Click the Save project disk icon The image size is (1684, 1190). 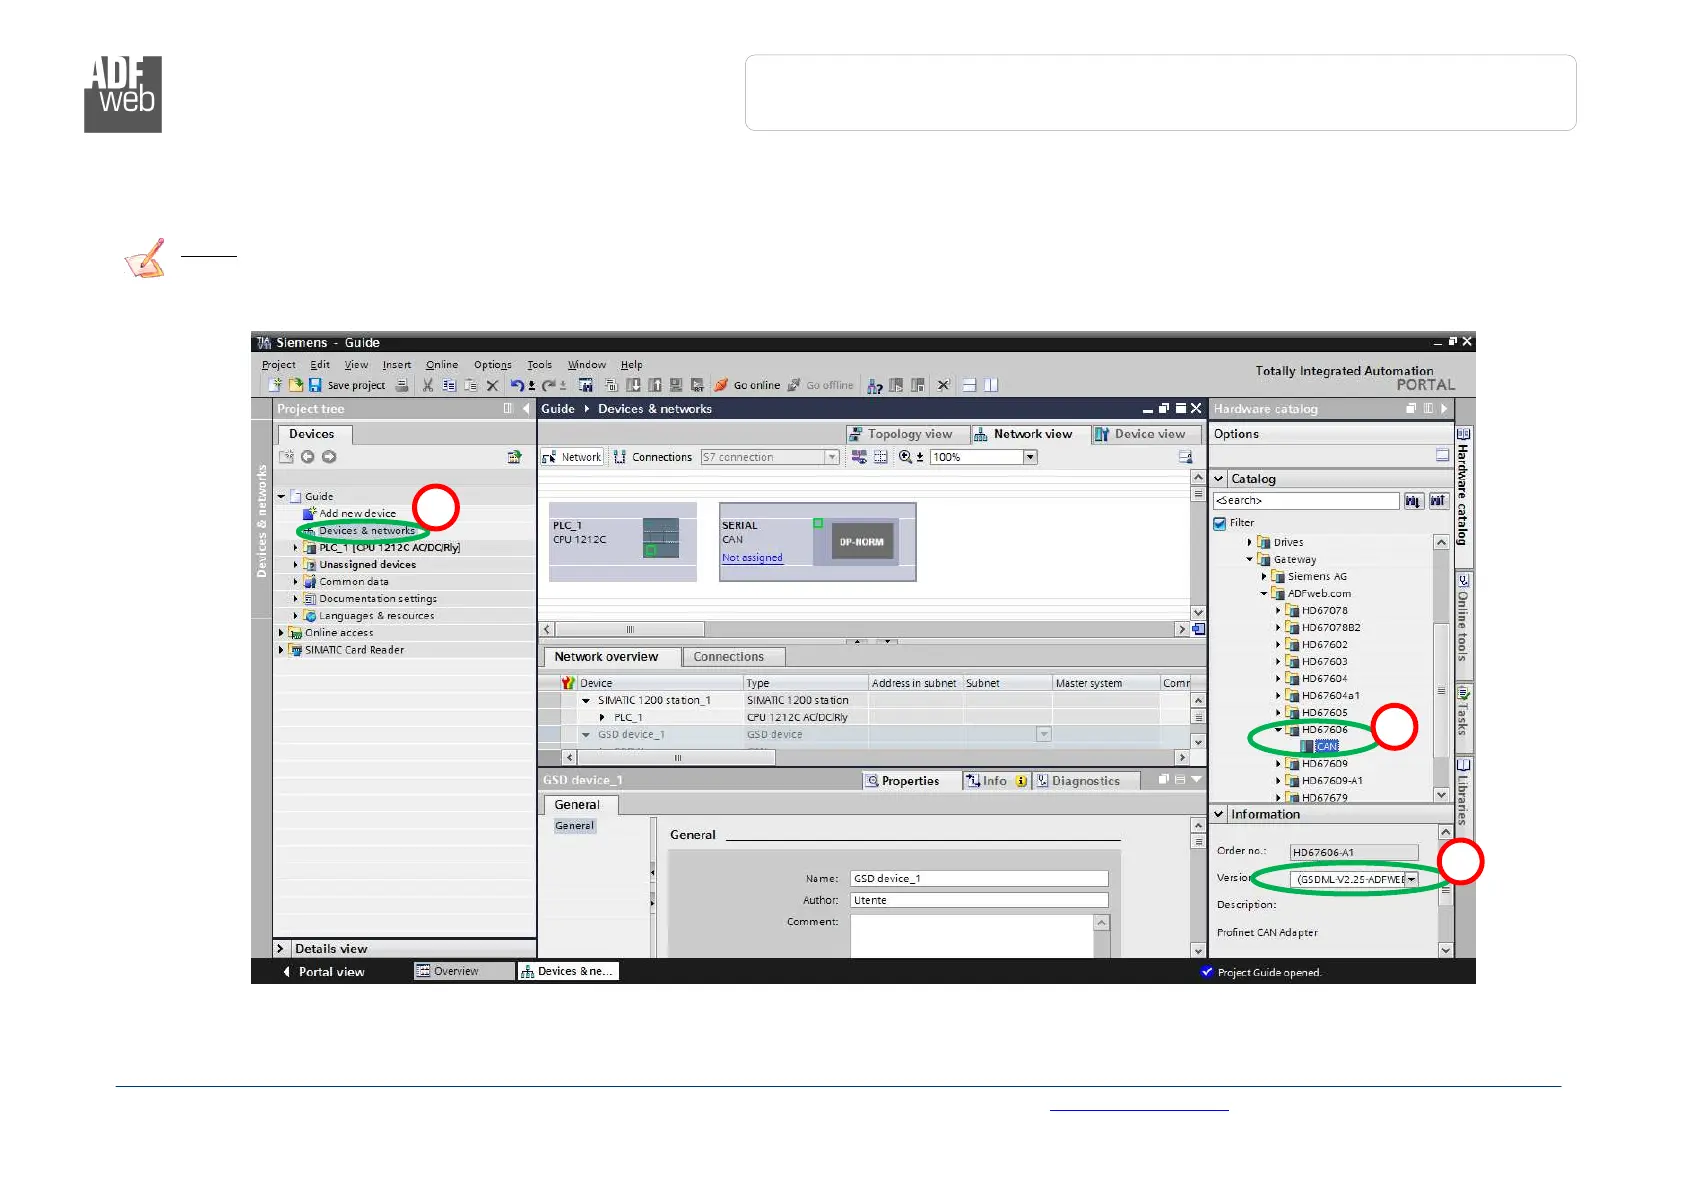(315, 385)
